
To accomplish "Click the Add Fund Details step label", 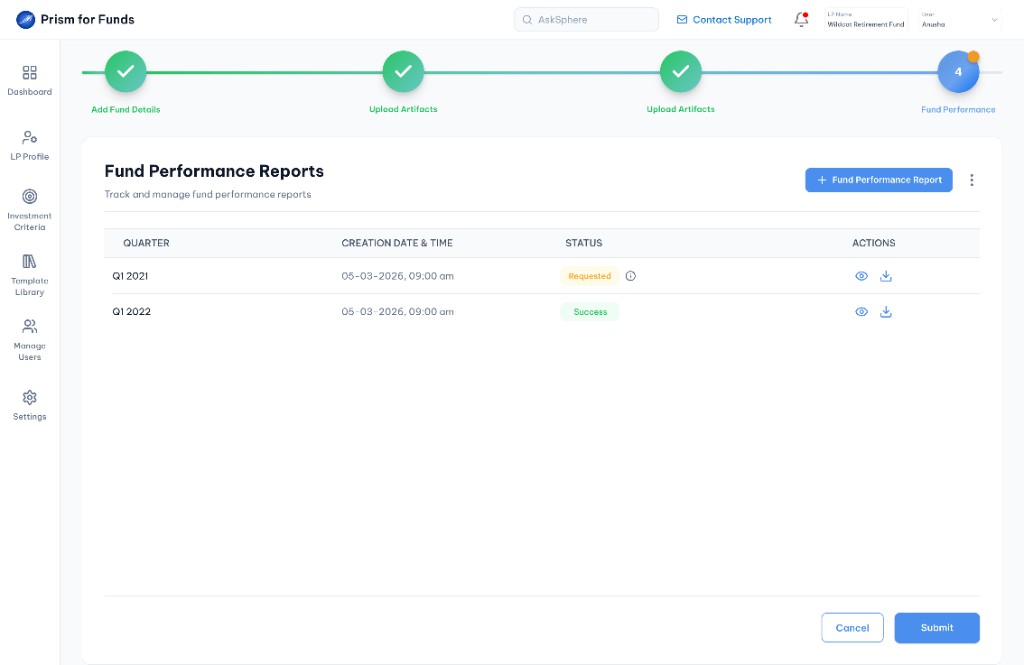I will coord(125,110).
